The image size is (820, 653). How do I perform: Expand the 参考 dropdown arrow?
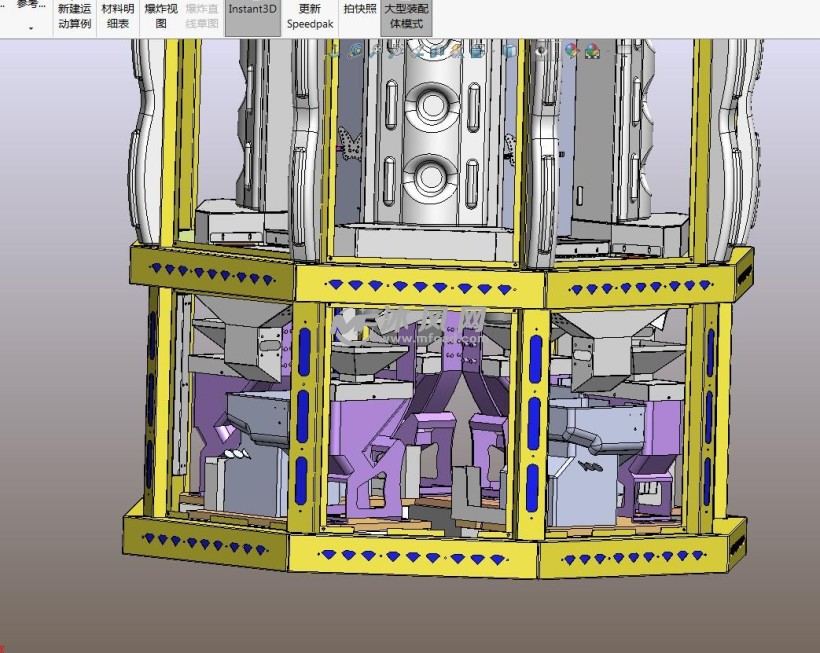(x=30, y=27)
